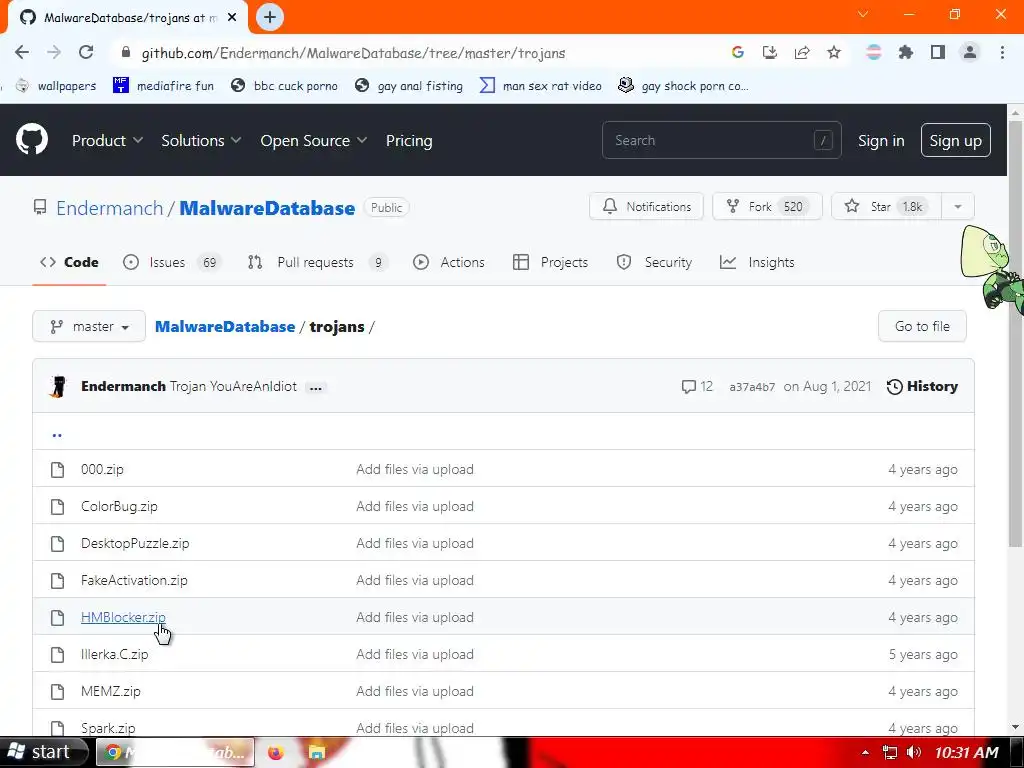Click the Google icon in the address bar
The width and height of the screenshot is (1024, 768).
tap(738, 52)
